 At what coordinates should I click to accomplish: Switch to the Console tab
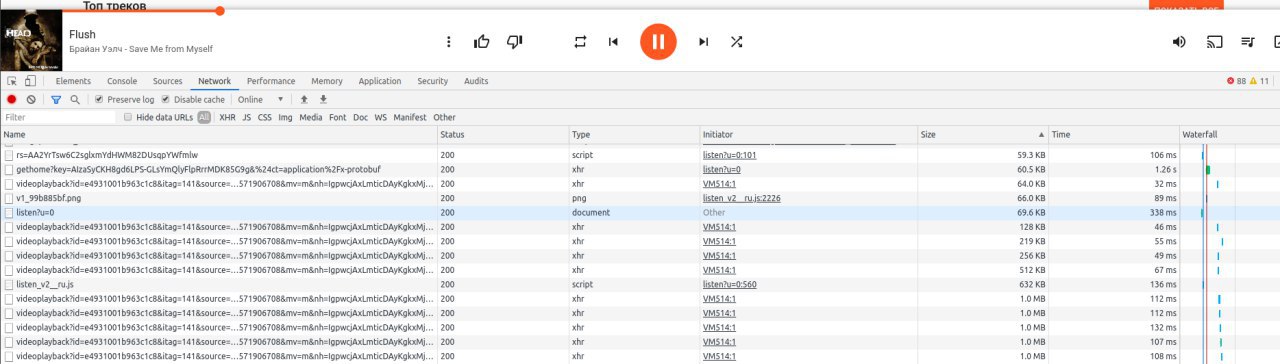pos(122,81)
